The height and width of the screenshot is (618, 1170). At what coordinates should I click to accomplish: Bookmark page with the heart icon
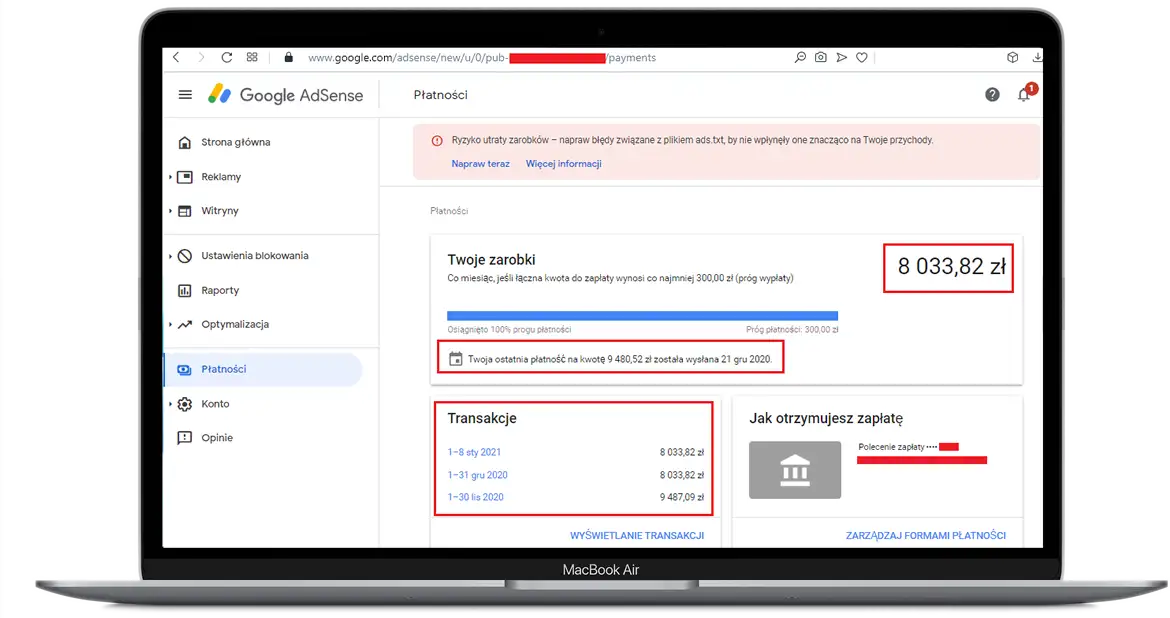coord(862,57)
